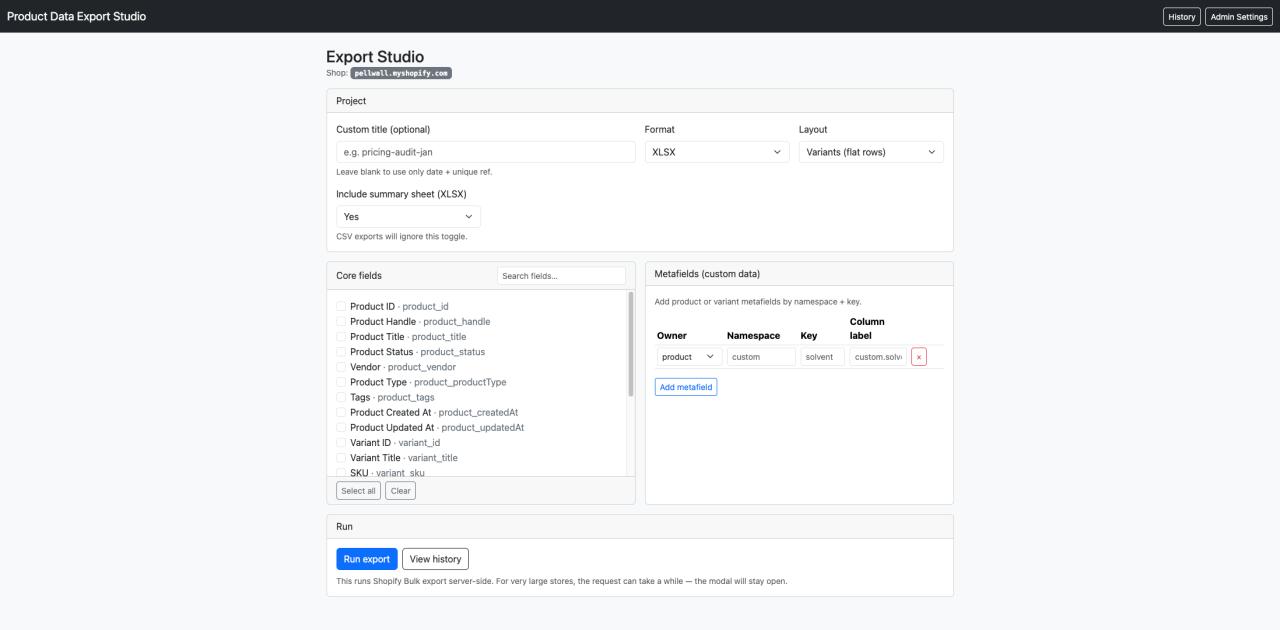
Task: Open the metafield Owner product dropdown
Action: (x=689, y=357)
